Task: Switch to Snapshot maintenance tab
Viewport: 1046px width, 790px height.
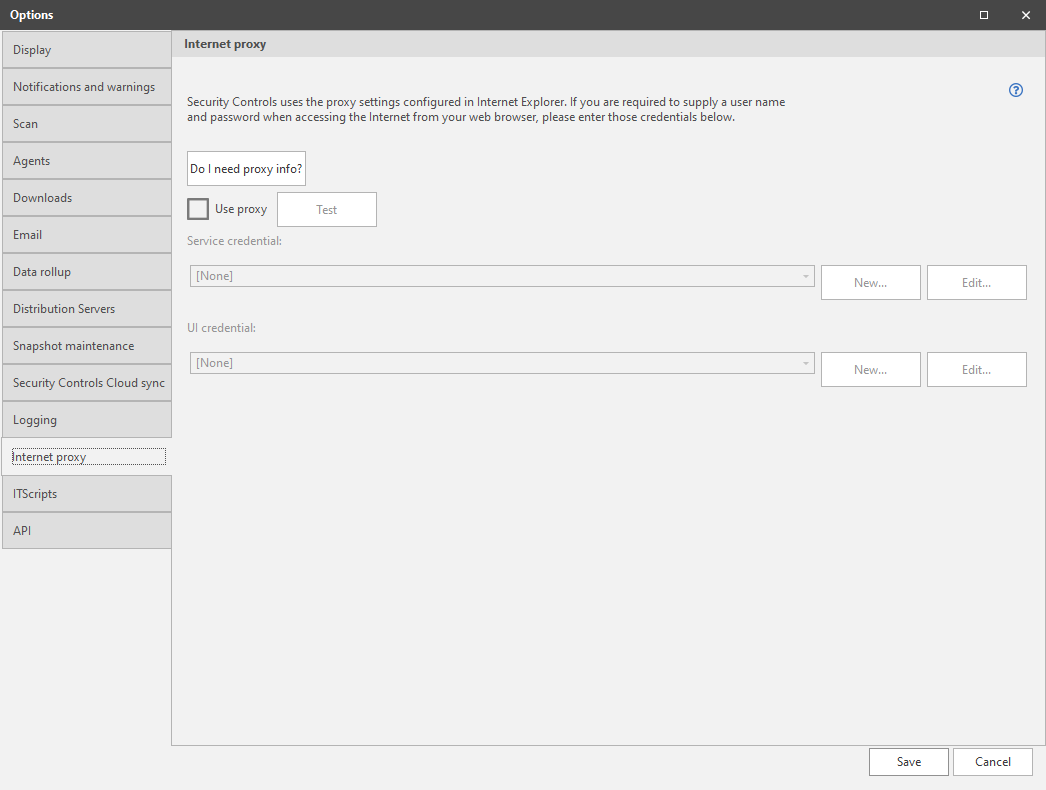Action: tap(87, 346)
